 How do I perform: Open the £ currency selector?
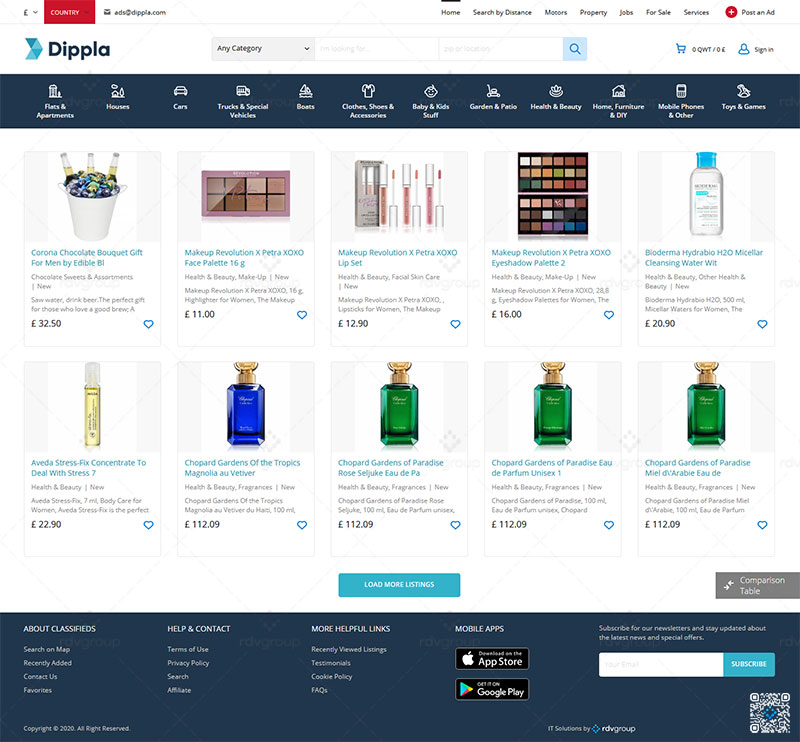pyautogui.click(x=31, y=12)
